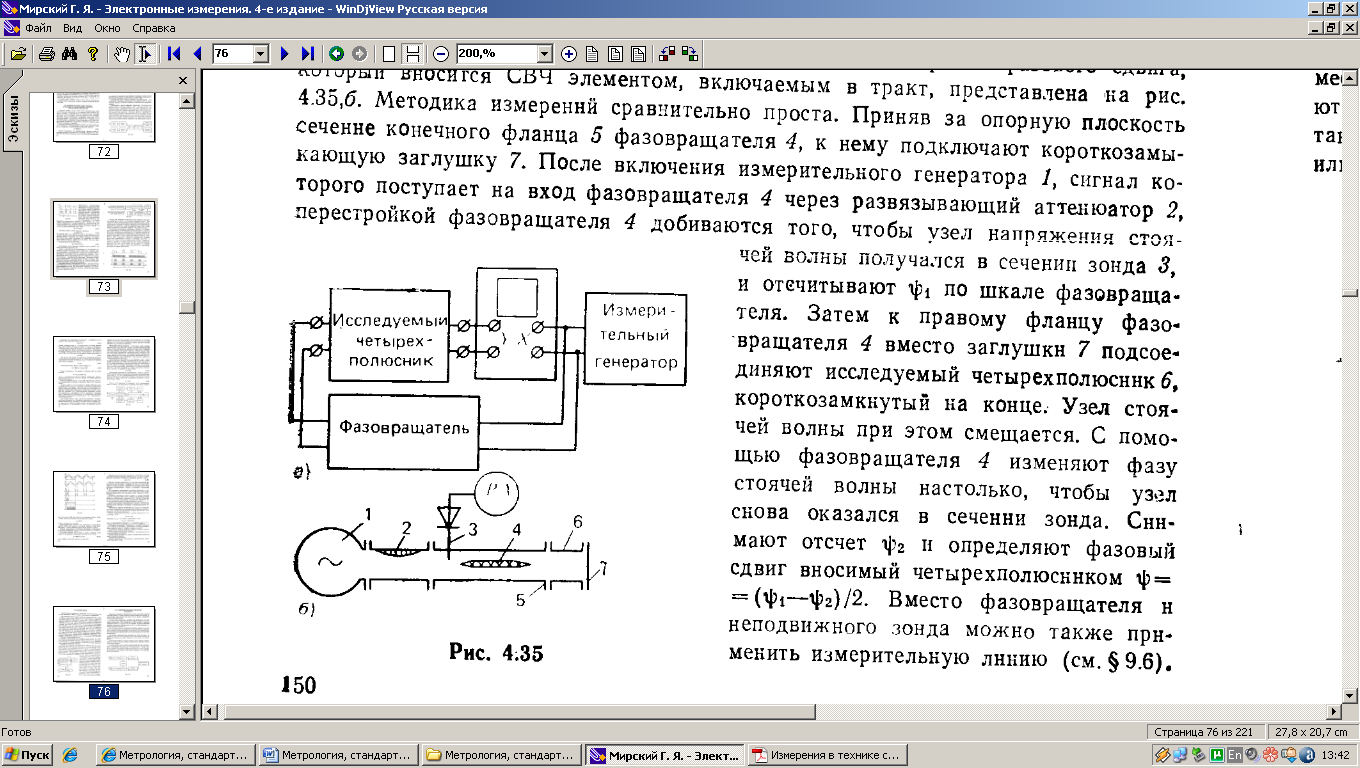
Task: Switch to single page layout
Action: click(389, 54)
